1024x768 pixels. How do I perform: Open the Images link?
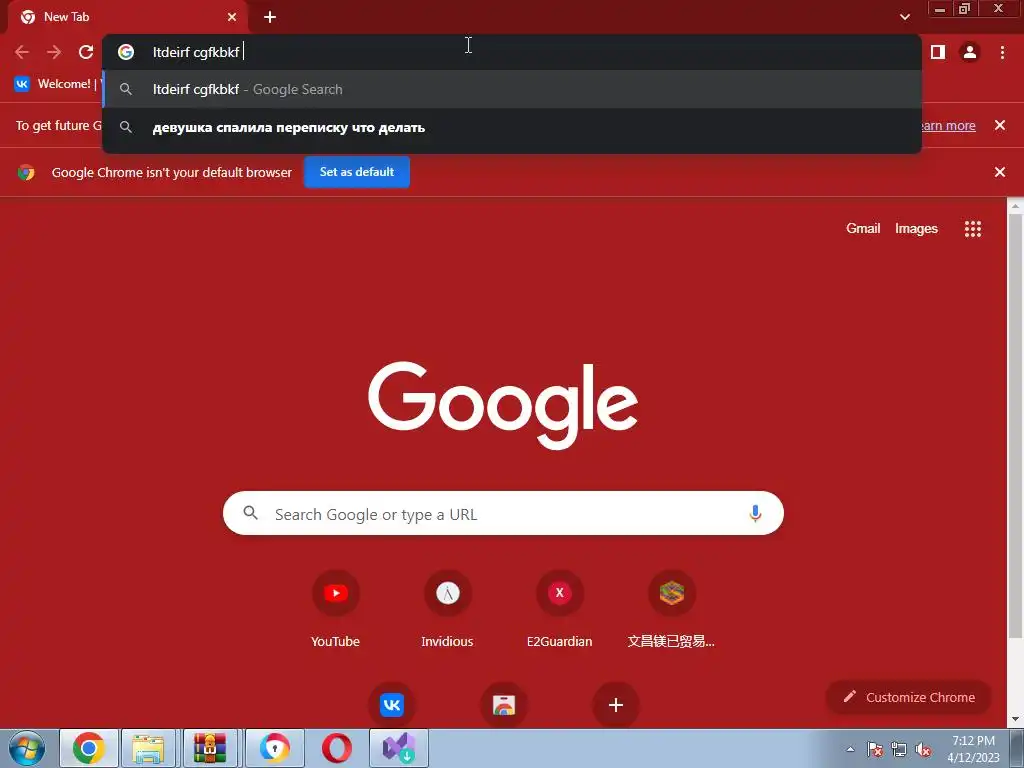(916, 229)
